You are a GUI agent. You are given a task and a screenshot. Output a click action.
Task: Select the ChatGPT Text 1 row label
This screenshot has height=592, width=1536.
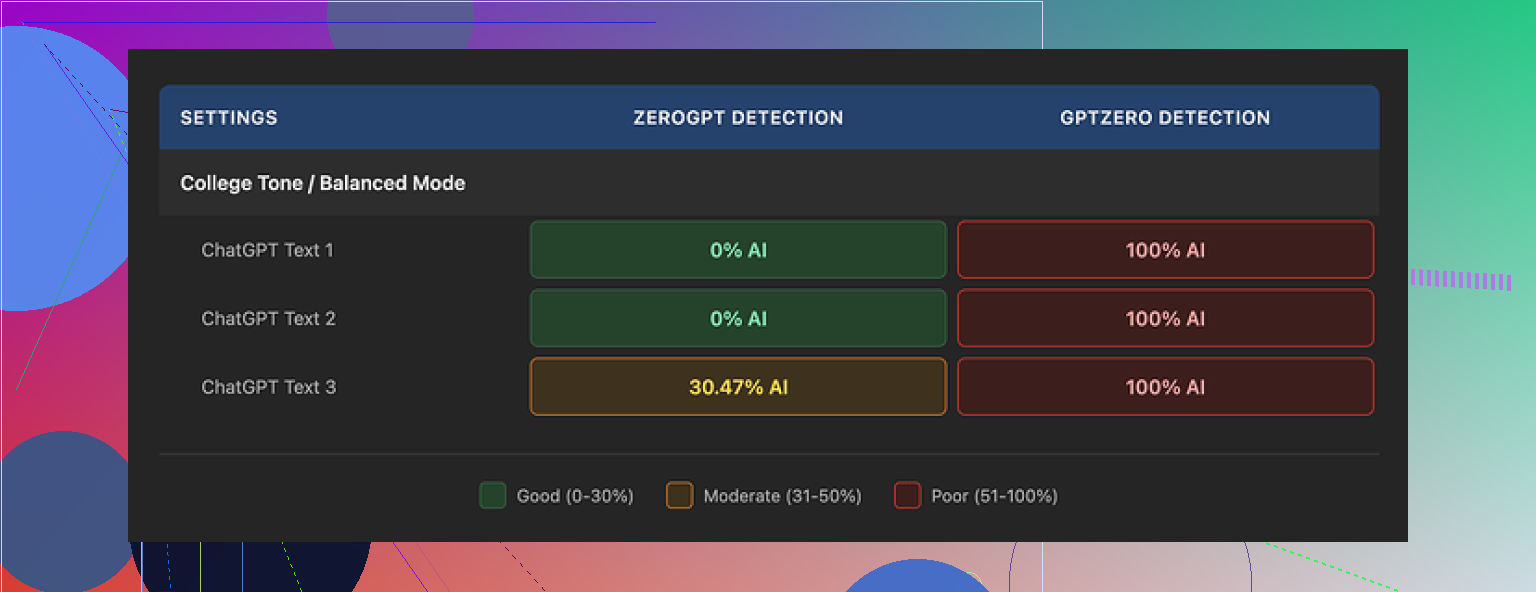point(267,250)
